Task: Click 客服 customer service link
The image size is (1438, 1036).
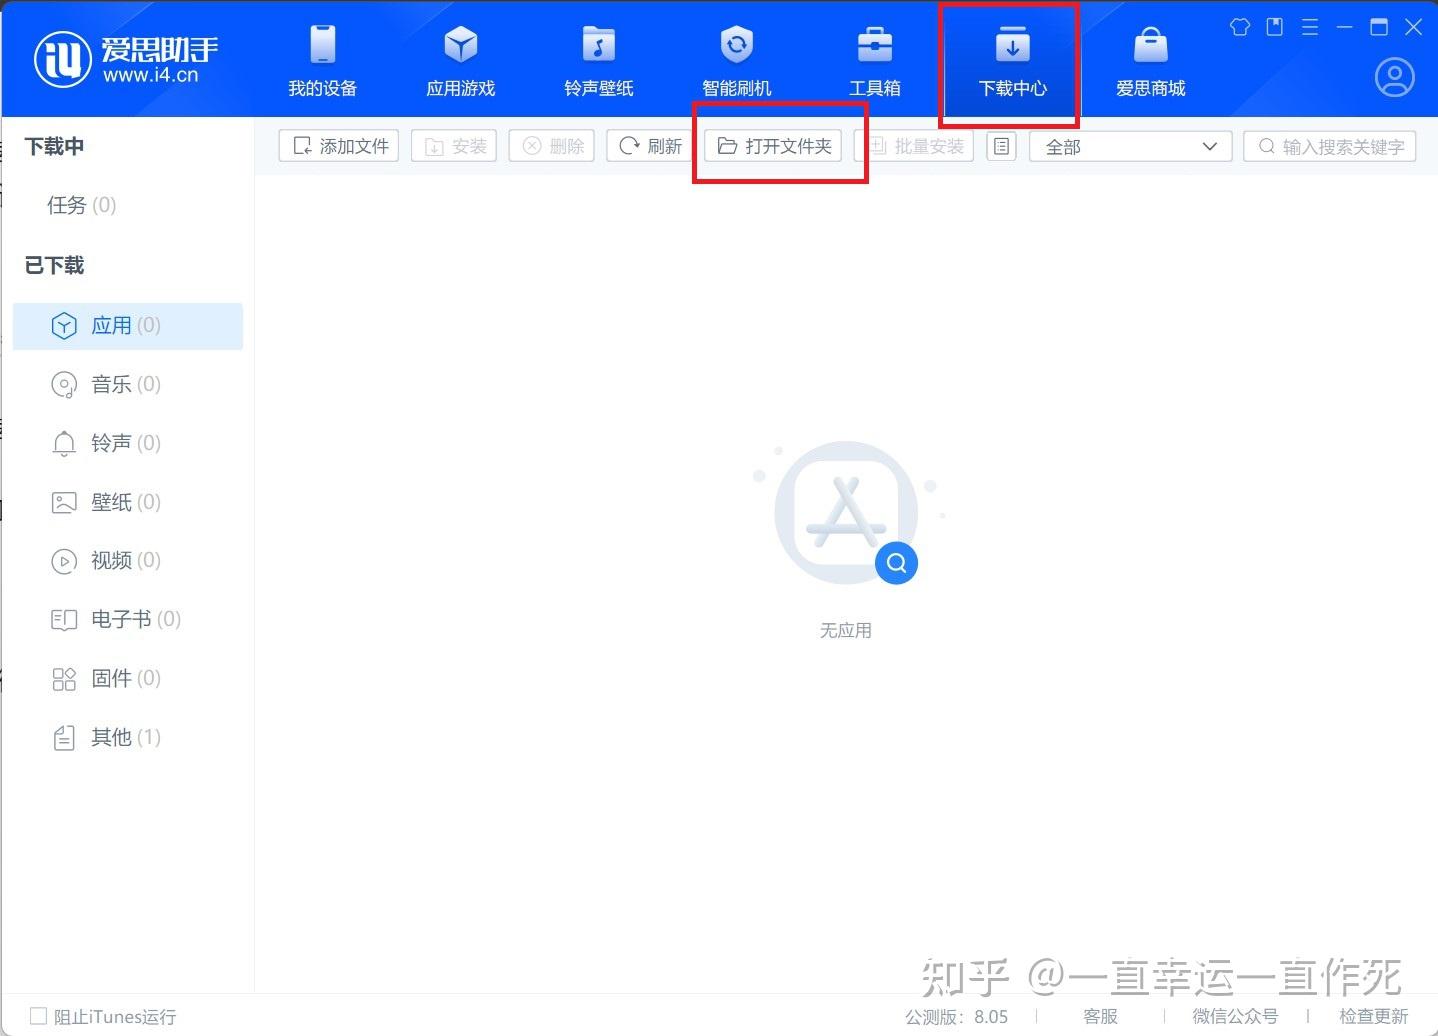Action: pyautogui.click(x=1100, y=1016)
